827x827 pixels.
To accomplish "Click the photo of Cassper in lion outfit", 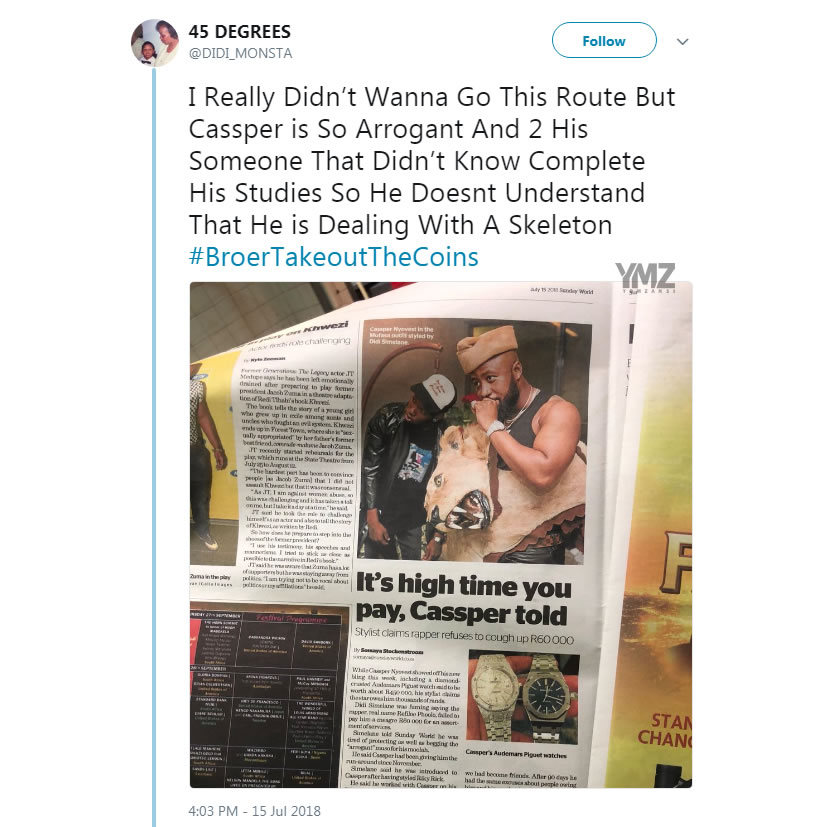I will [474, 440].
